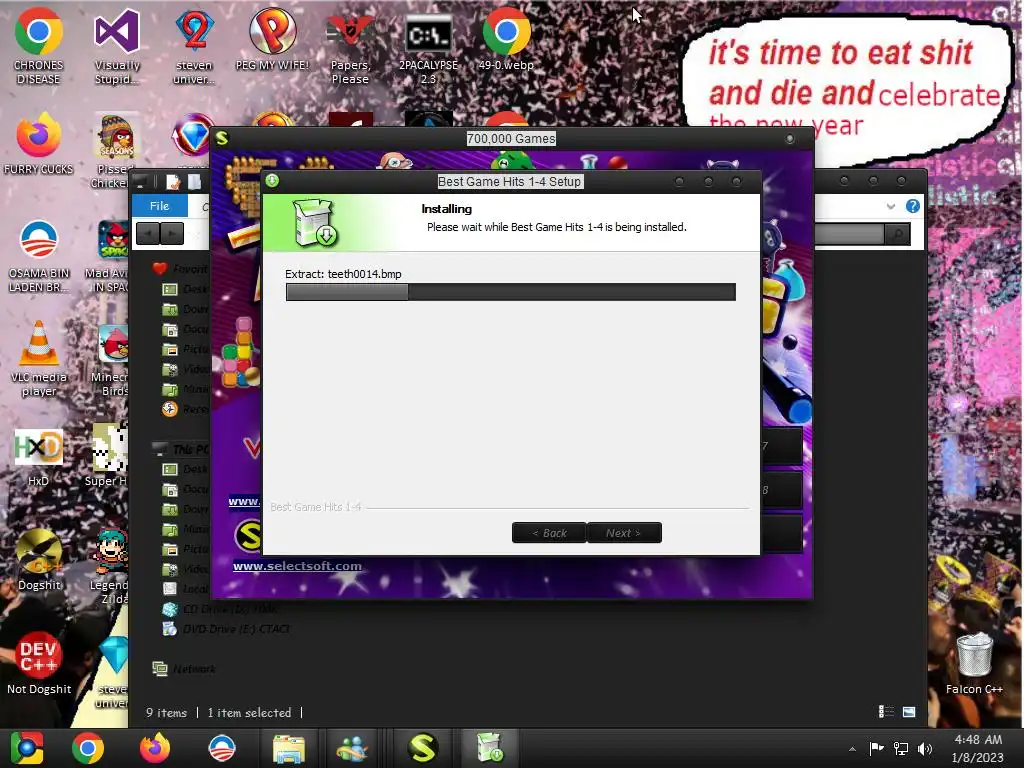Click the Best Game Hits 1-4 Setup title
Viewport: 1024px width, 768px height.
(x=509, y=182)
